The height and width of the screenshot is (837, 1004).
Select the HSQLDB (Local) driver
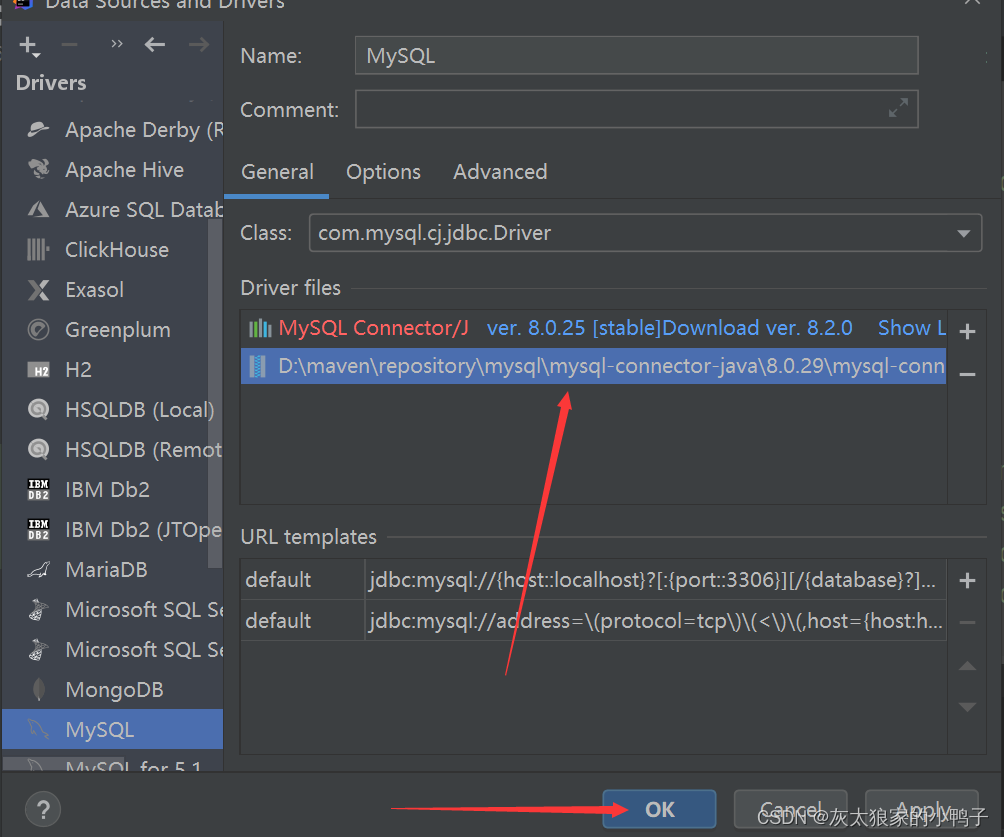tap(113, 410)
